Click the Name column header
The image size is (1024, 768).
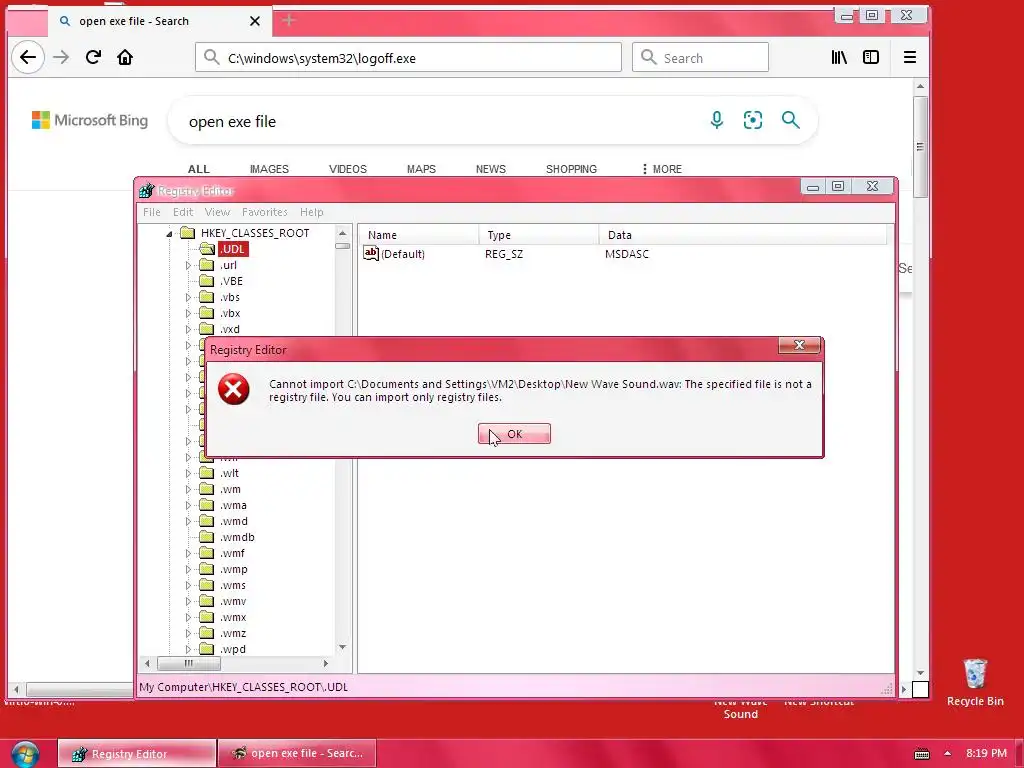pos(419,234)
